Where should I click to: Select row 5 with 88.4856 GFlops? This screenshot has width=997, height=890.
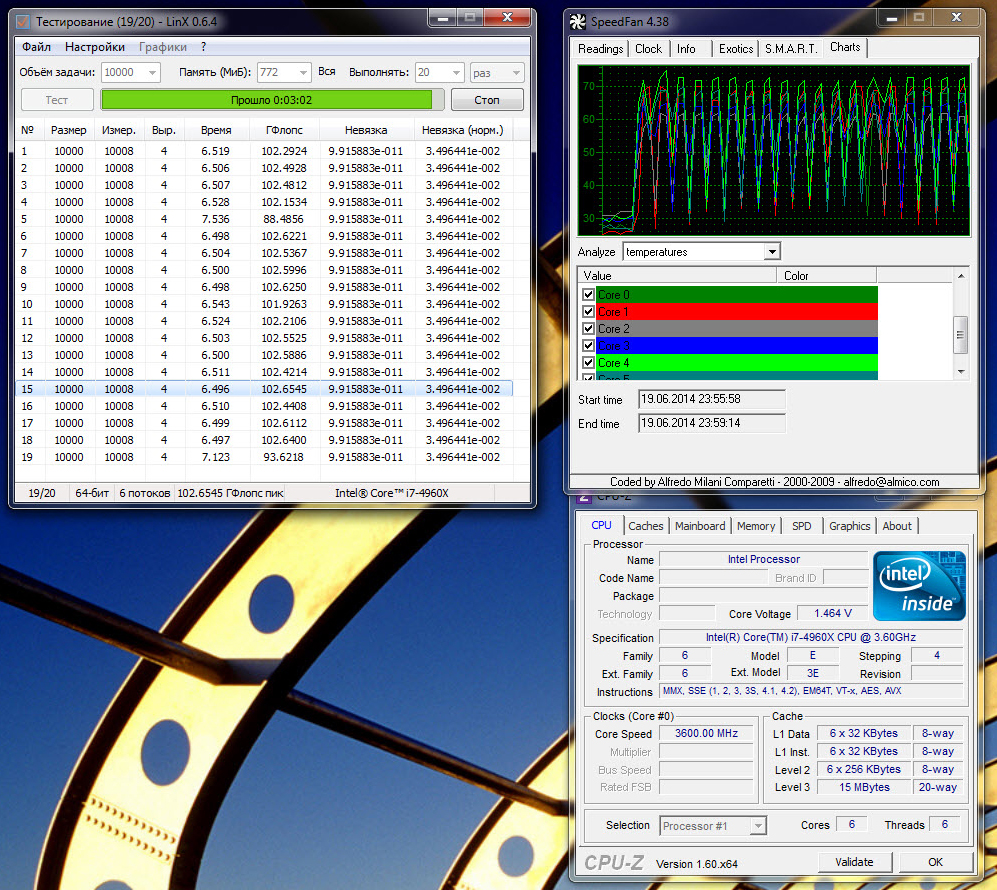[x=263, y=219]
